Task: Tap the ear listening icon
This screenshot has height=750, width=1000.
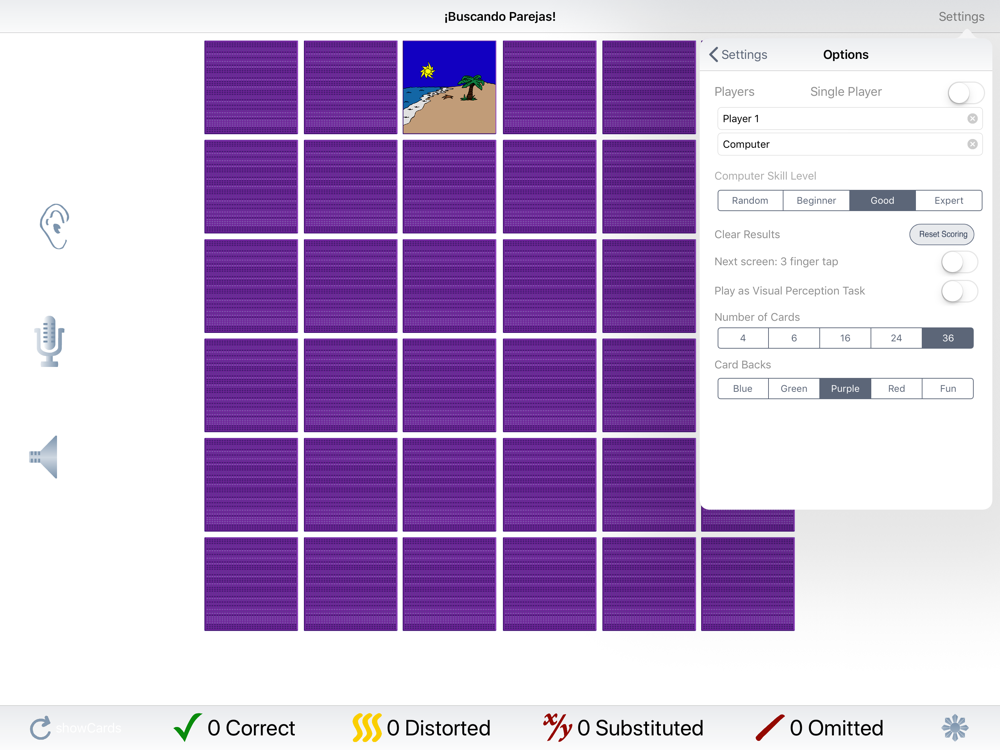Action: [x=54, y=226]
